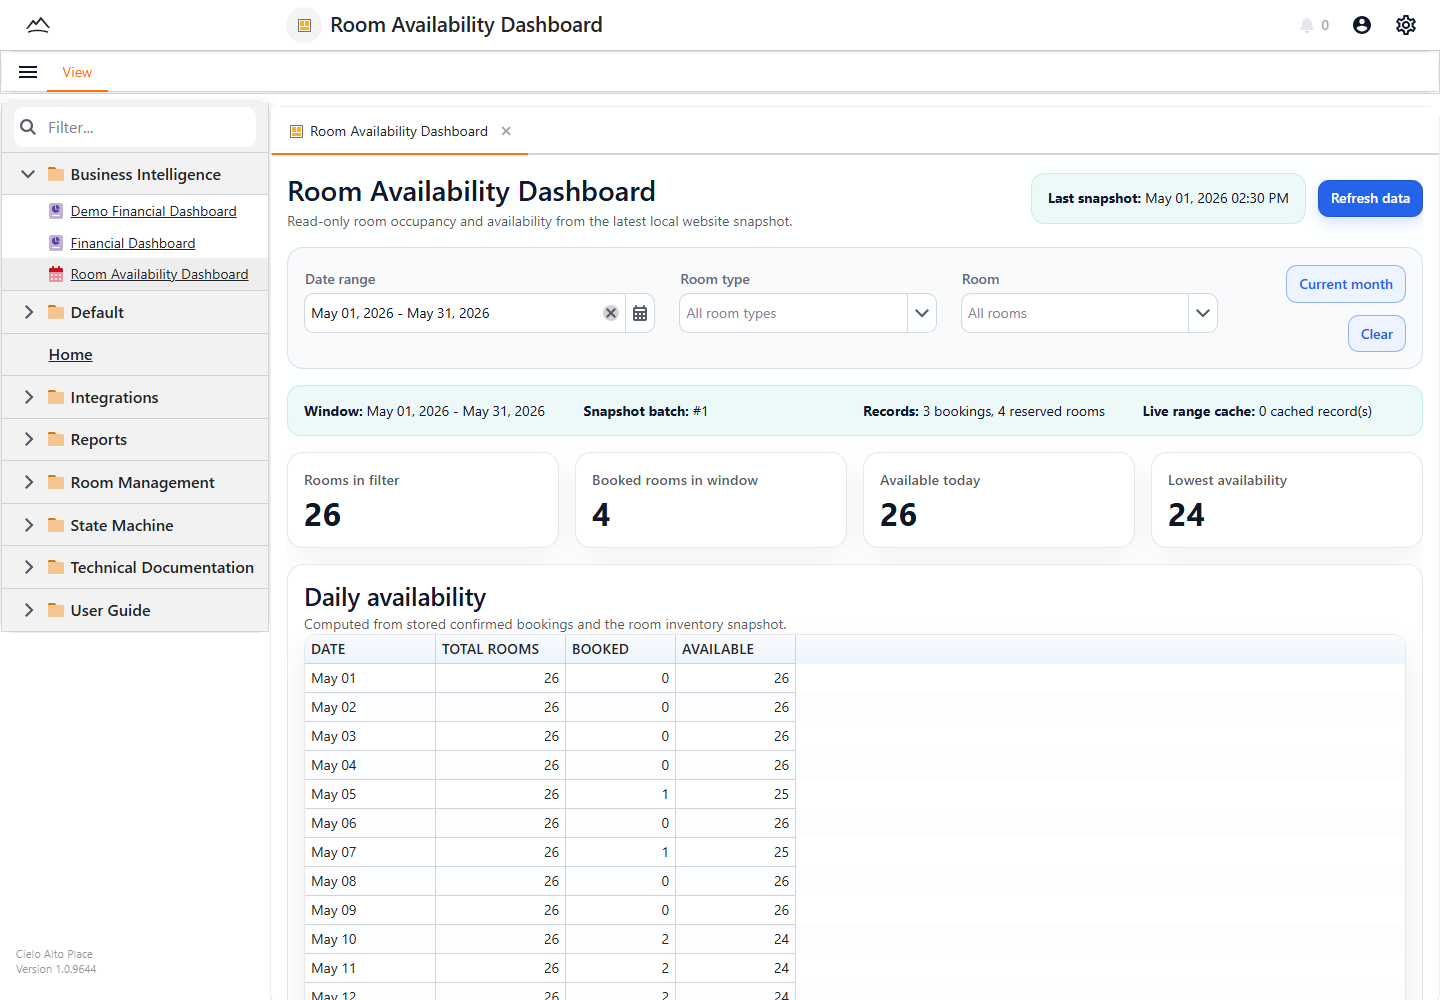Open the Room Availability Dashboard sidebar link
Screen dimensions: 1440x1000
point(159,274)
